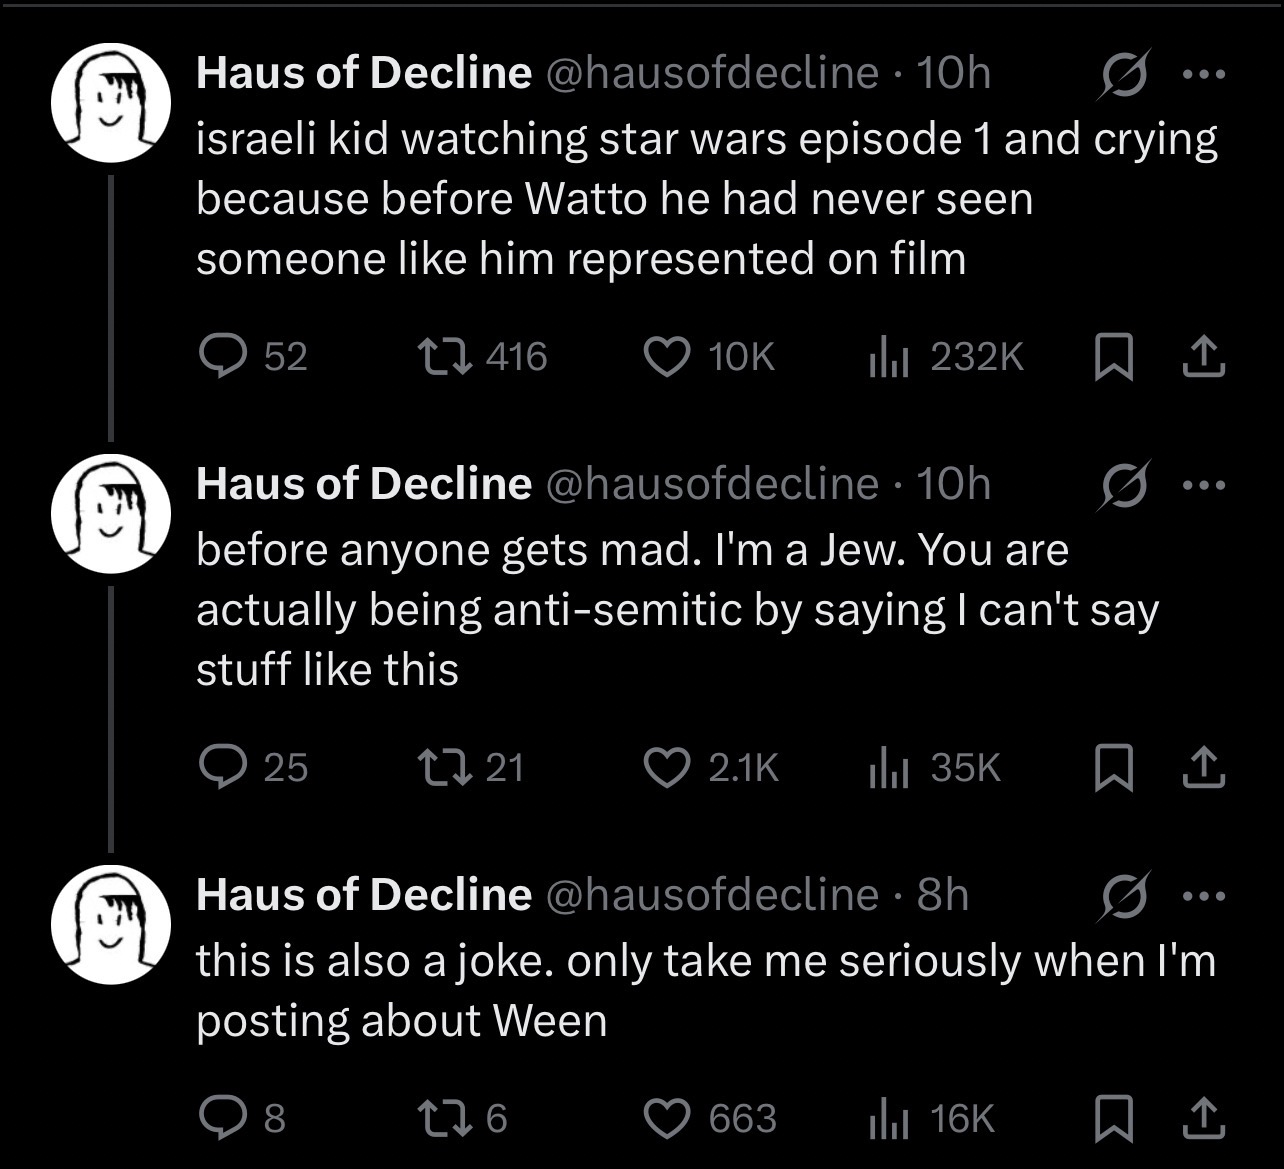This screenshot has width=1284, height=1169.
Task: Bookmark the "before anyone gets mad" tweet
Action: coord(1113,768)
